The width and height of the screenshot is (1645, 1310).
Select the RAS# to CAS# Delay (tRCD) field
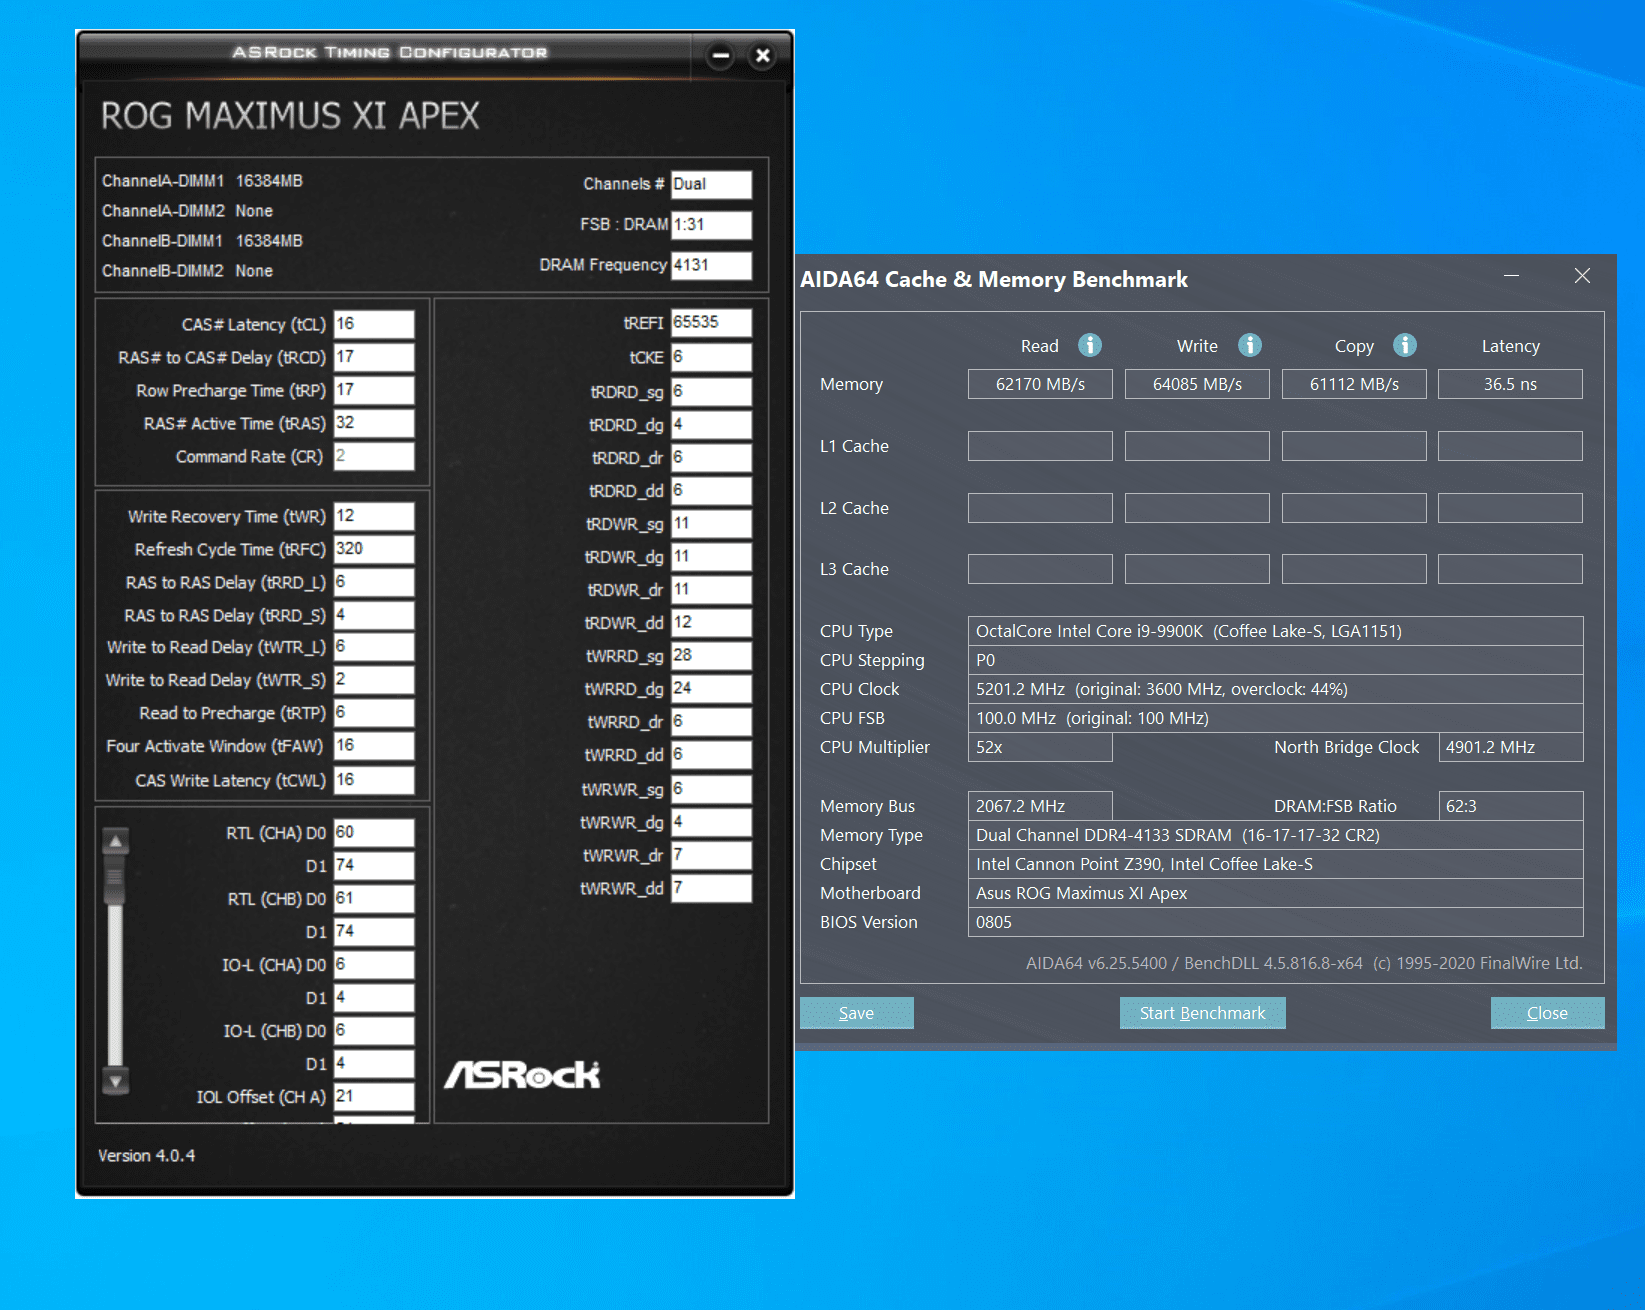[374, 357]
